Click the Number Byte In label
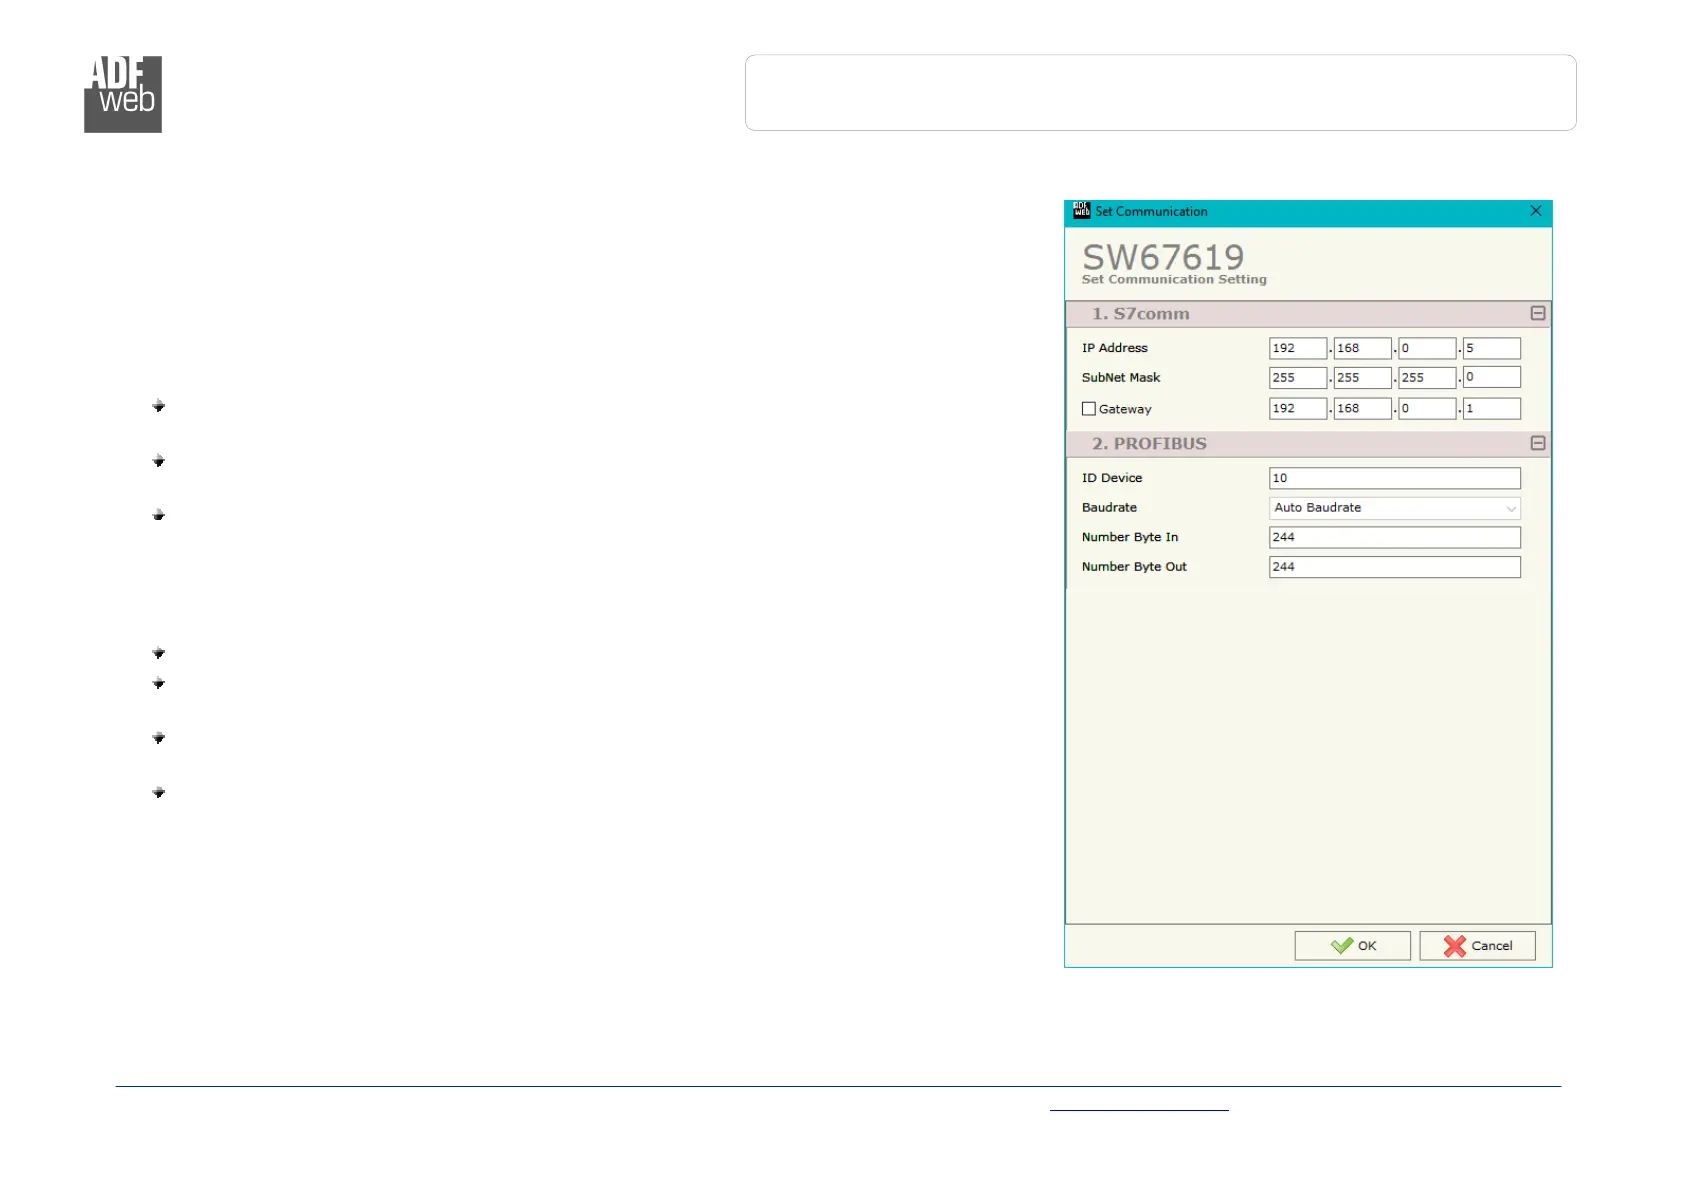This screenshot has width=1684, height=1190. 1130,537
